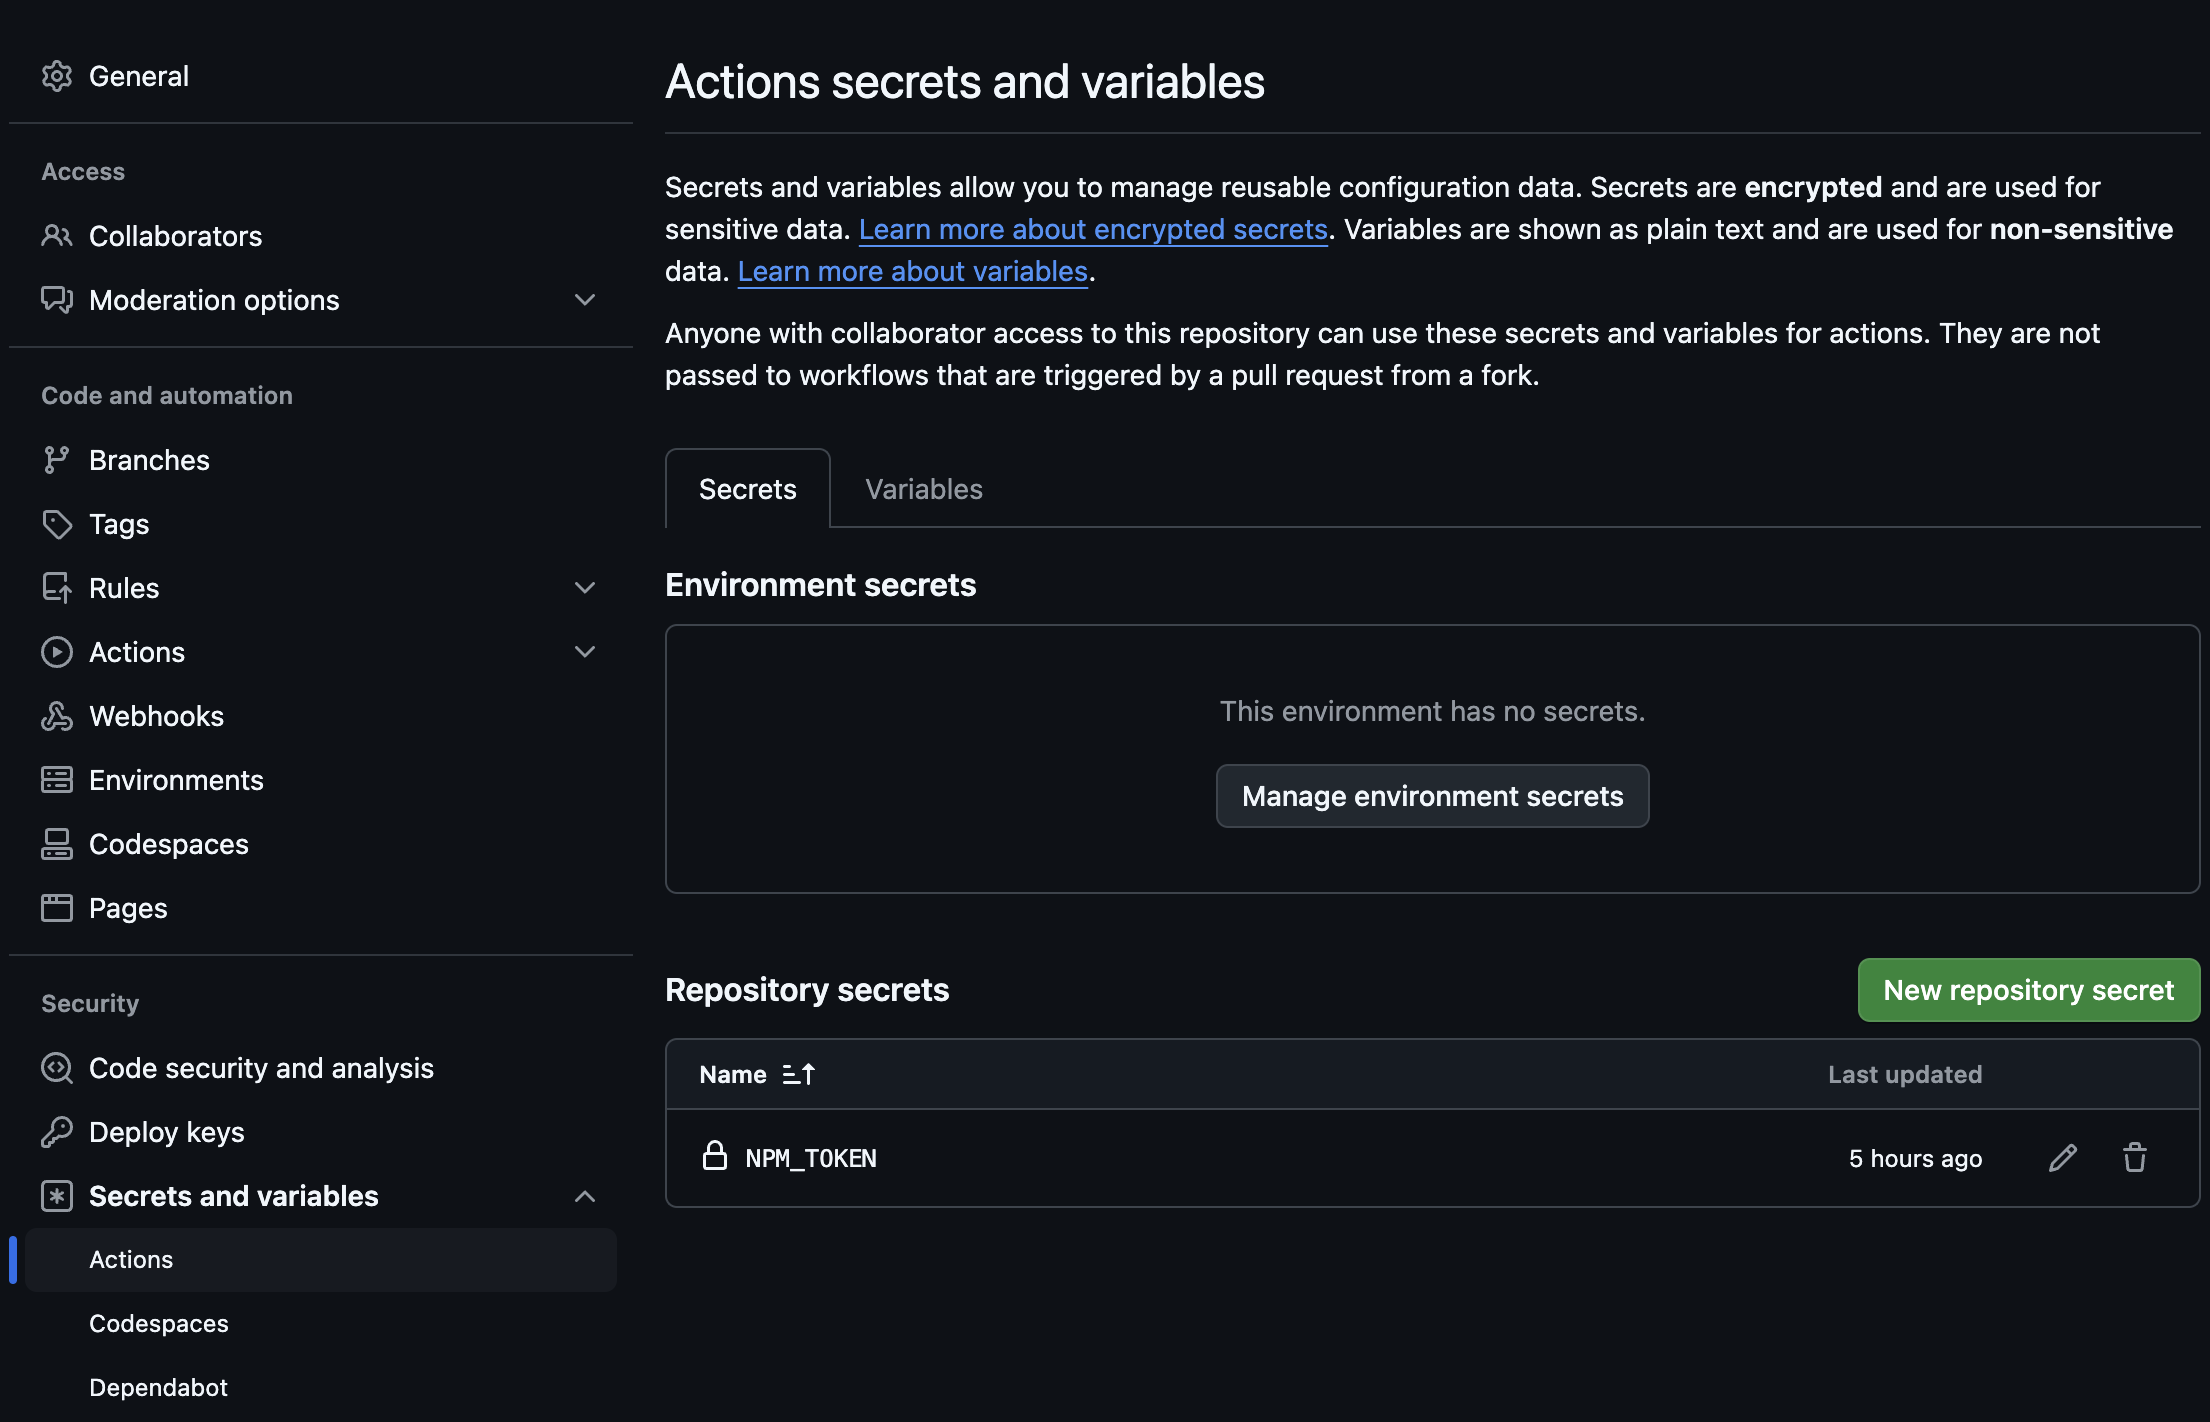Click the edit pencil icon for NPM_TOKEN
This screenshot has height=1422, width=2210.
point(2062,1157)
